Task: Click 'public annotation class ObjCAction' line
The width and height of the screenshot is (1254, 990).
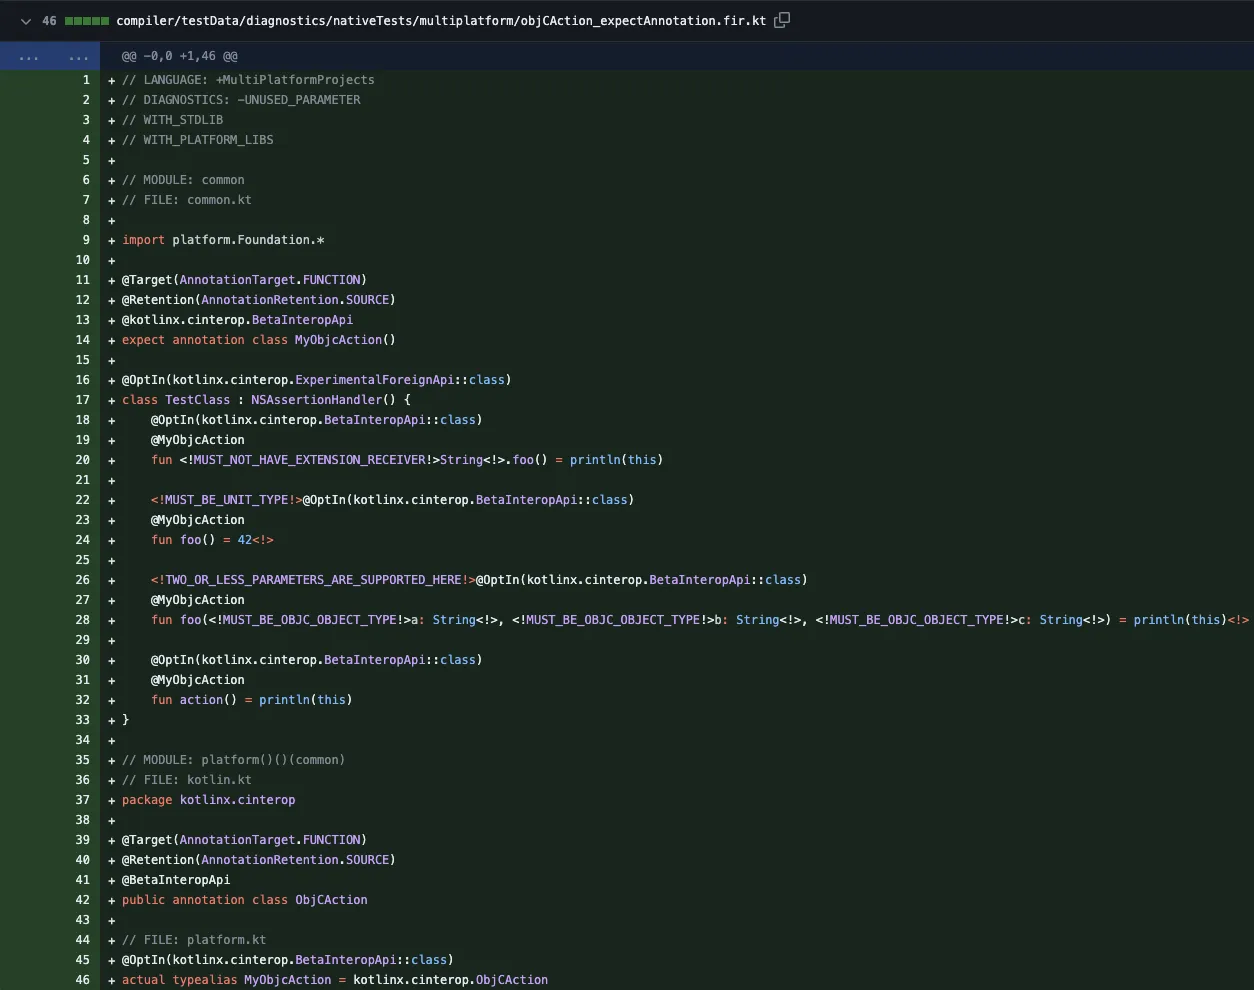Action: pos(245,900)
